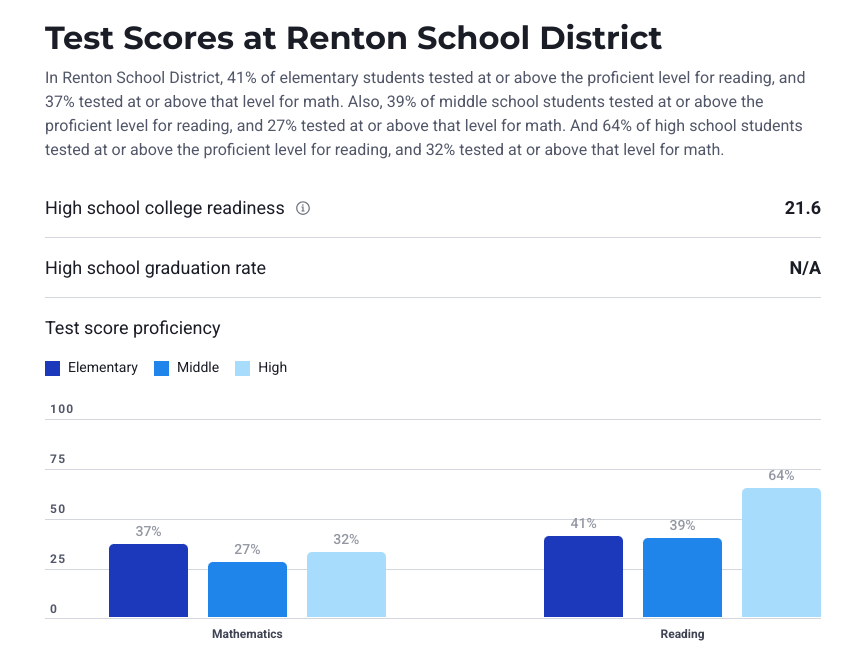The width and height of the screenshot is (865, 663).
Task: Click the Elementary dark blue legend swatch
Action: click(x=53, y=368)
